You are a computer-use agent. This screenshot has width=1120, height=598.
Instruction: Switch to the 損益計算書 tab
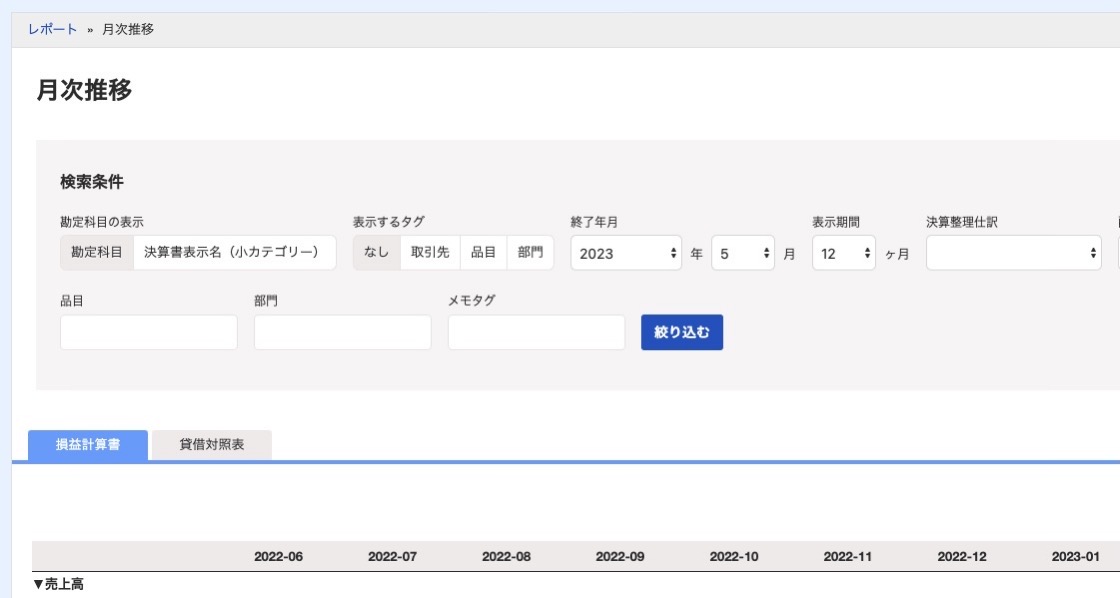pyautogui.click(x=88, y=445)
